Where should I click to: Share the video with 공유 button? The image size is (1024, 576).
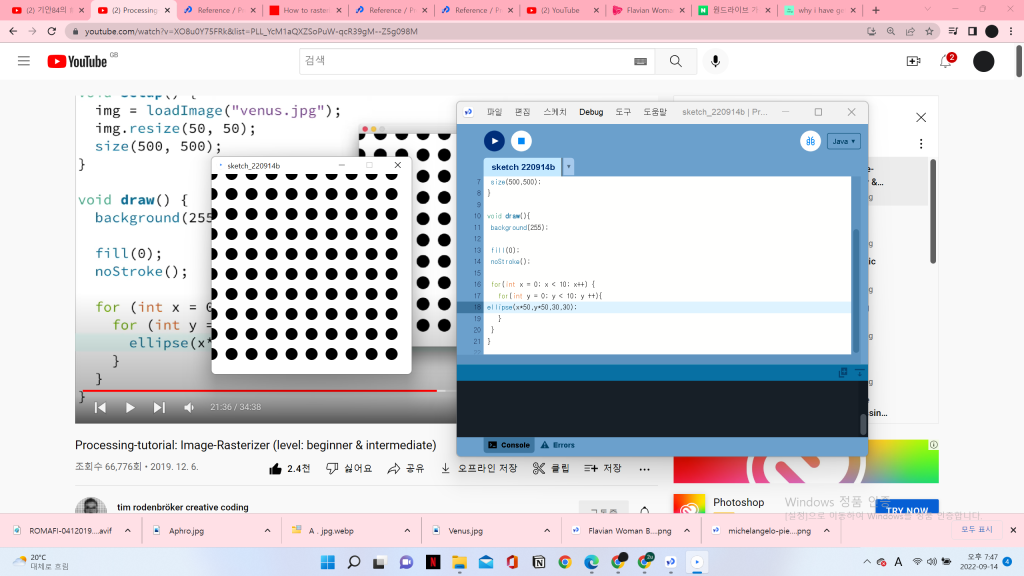coord(406,469)
